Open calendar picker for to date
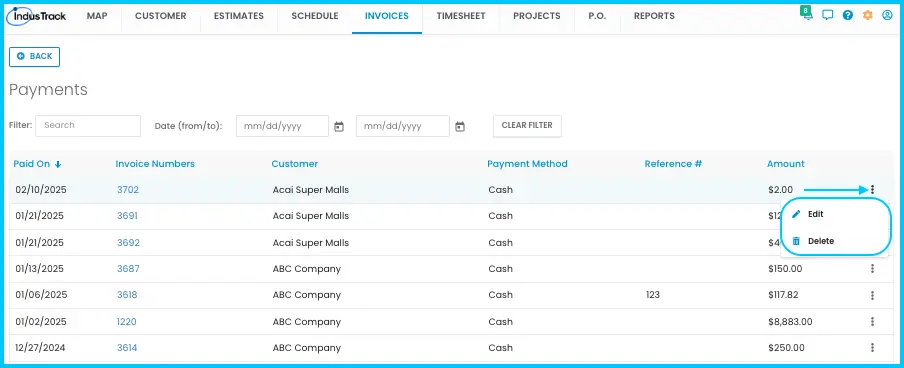 click(x=459, y=126)
